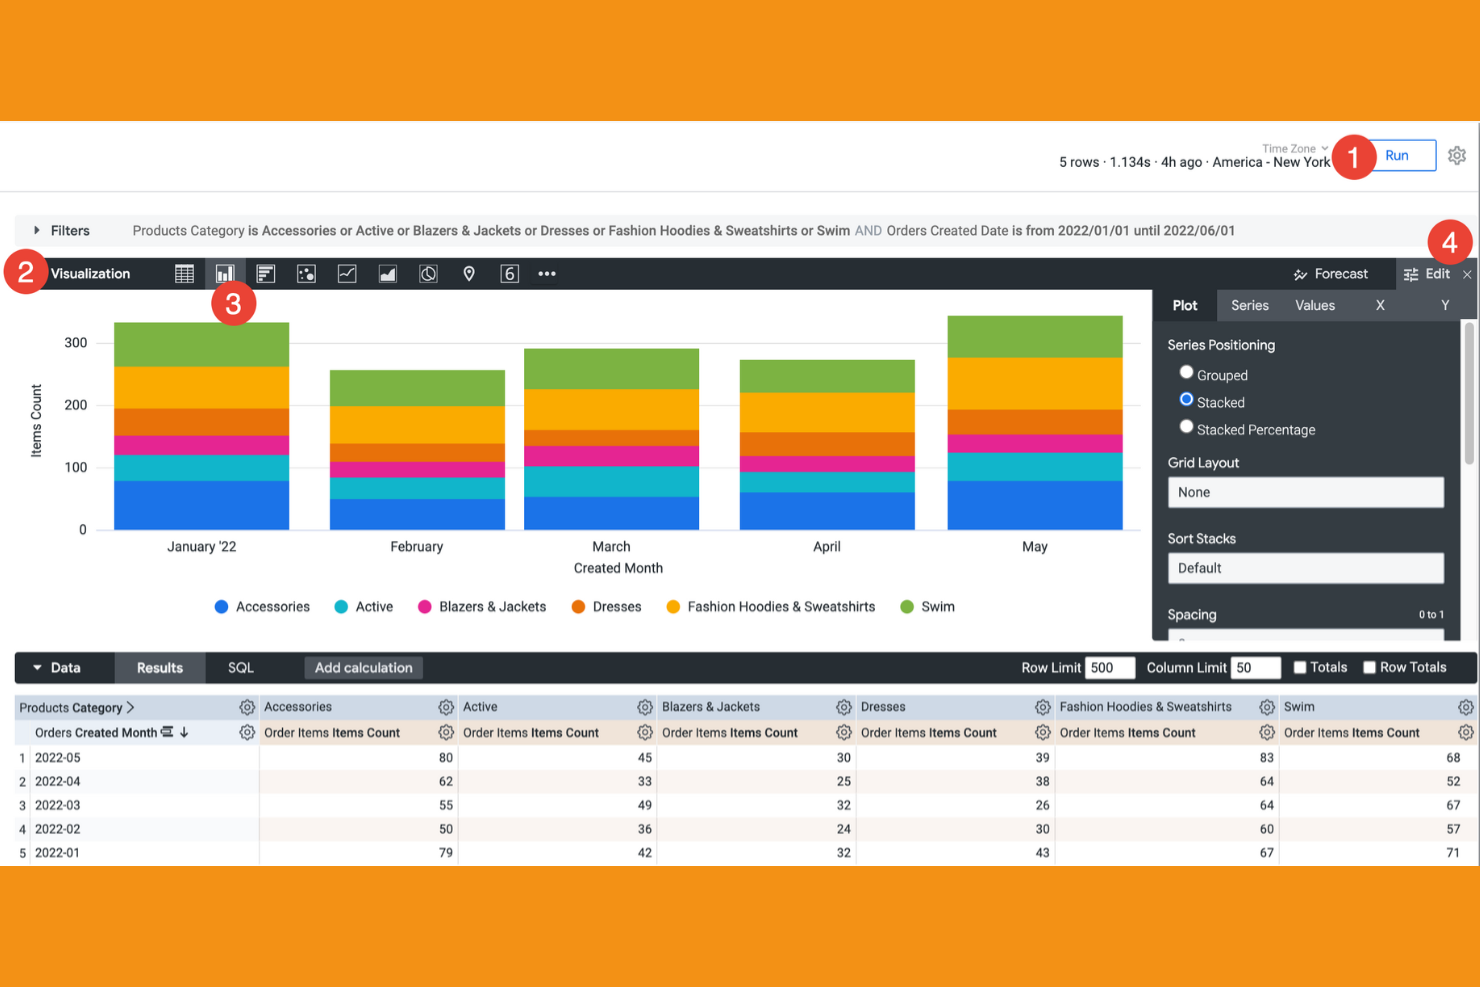
Task: Open the map visualization type
Action: tap(469, 273)
